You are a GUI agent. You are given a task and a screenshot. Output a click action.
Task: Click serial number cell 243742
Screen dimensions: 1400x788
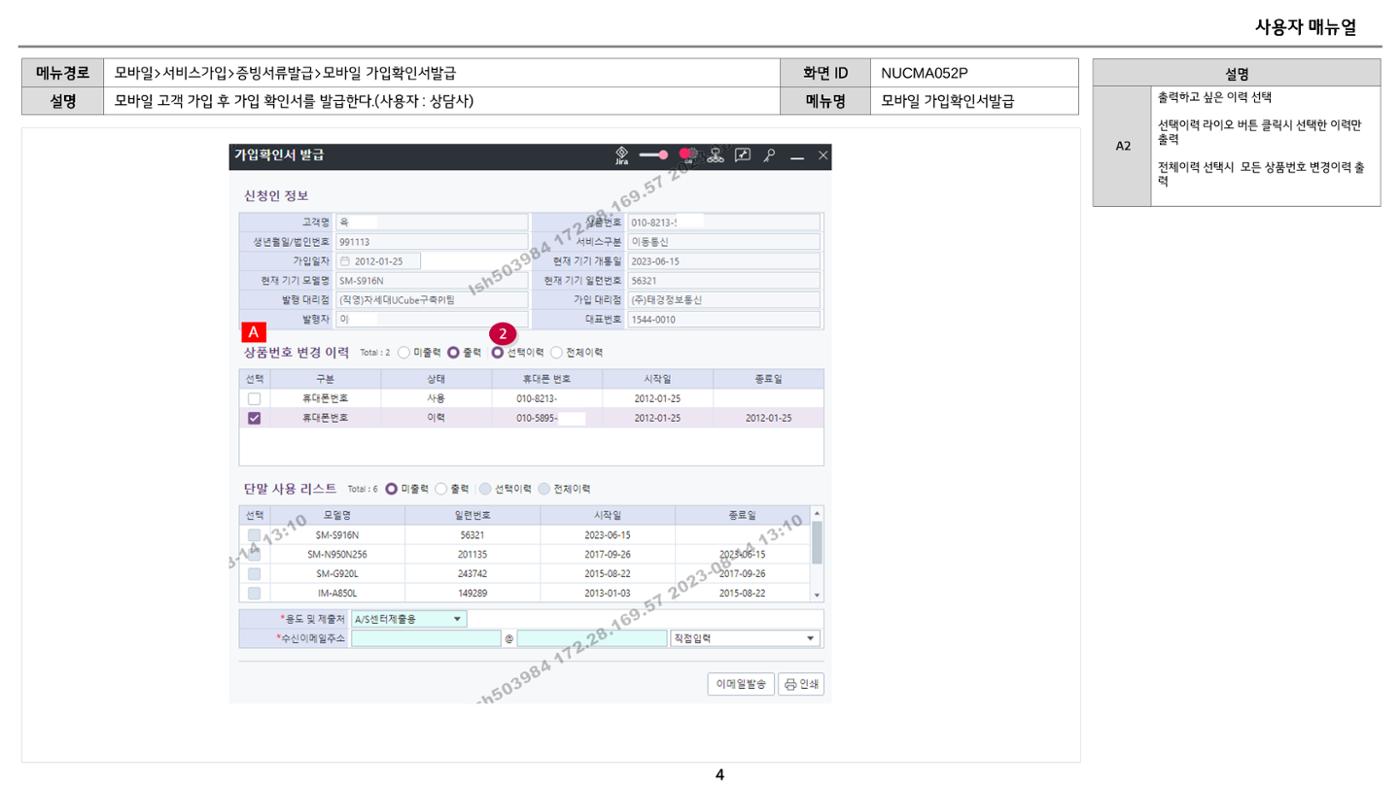tap(472, 574)
